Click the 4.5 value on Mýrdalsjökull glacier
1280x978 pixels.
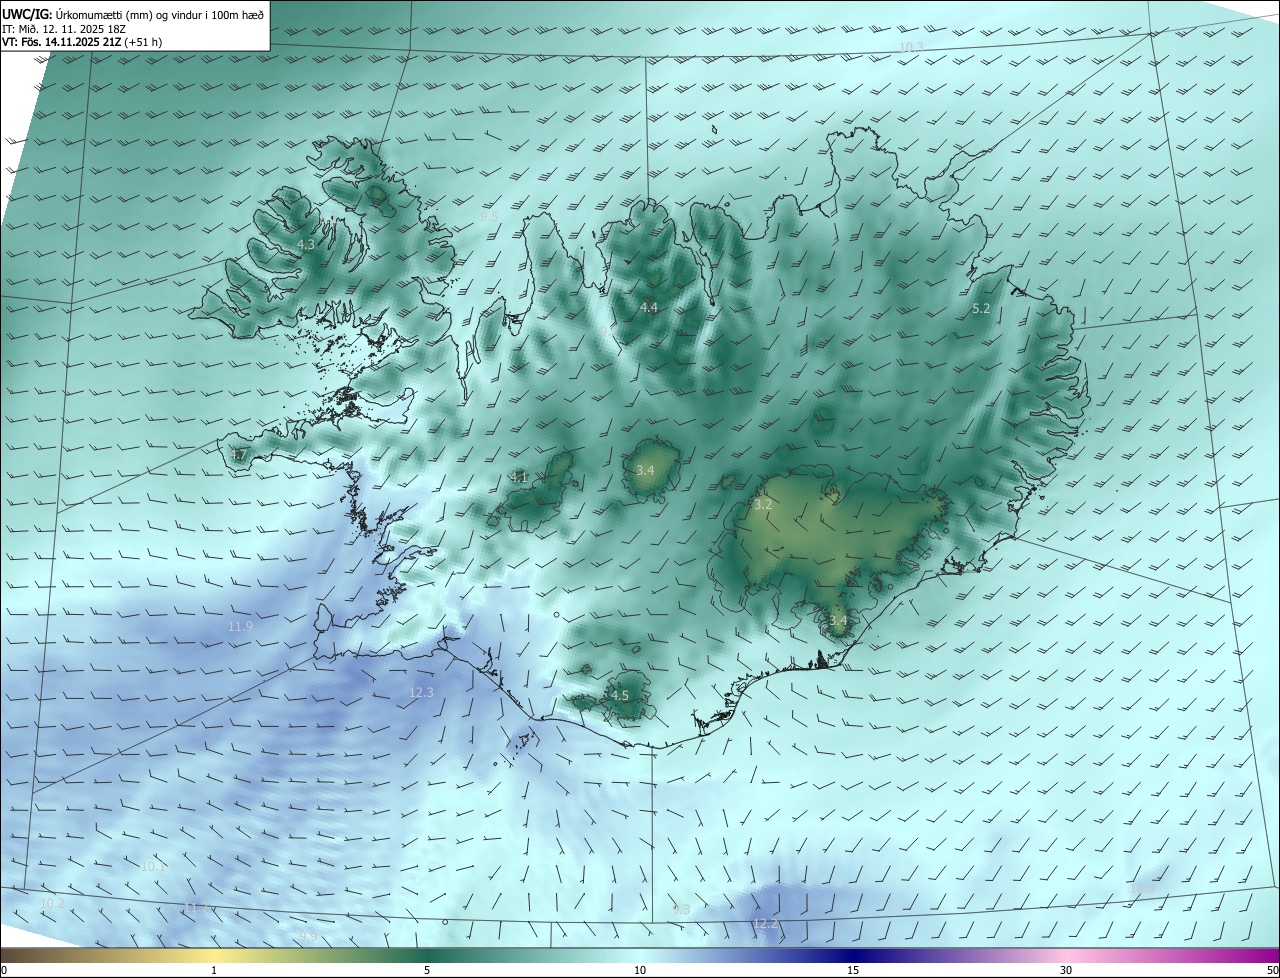(619, 695)
